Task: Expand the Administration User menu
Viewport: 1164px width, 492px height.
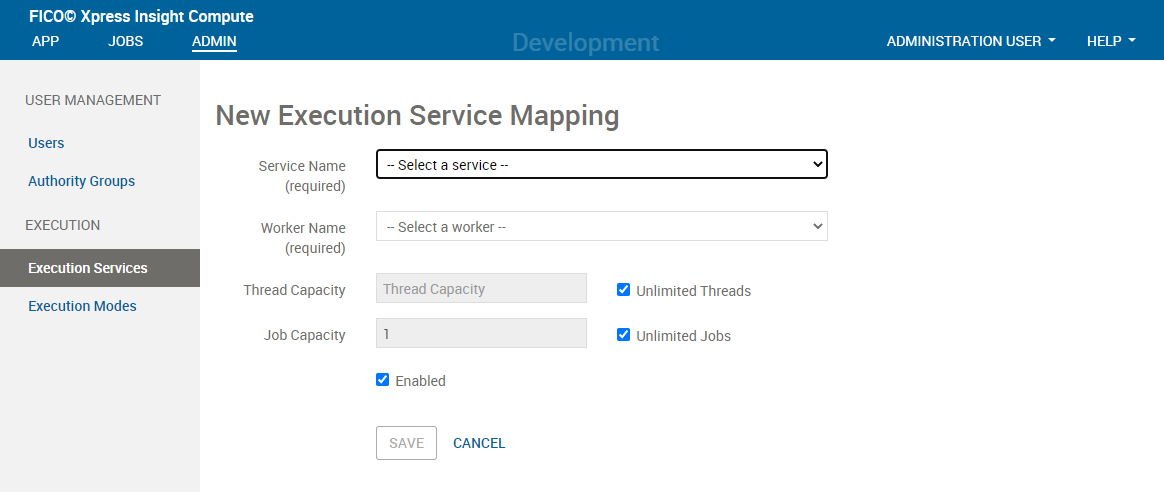Action: (x=971, y=42)
